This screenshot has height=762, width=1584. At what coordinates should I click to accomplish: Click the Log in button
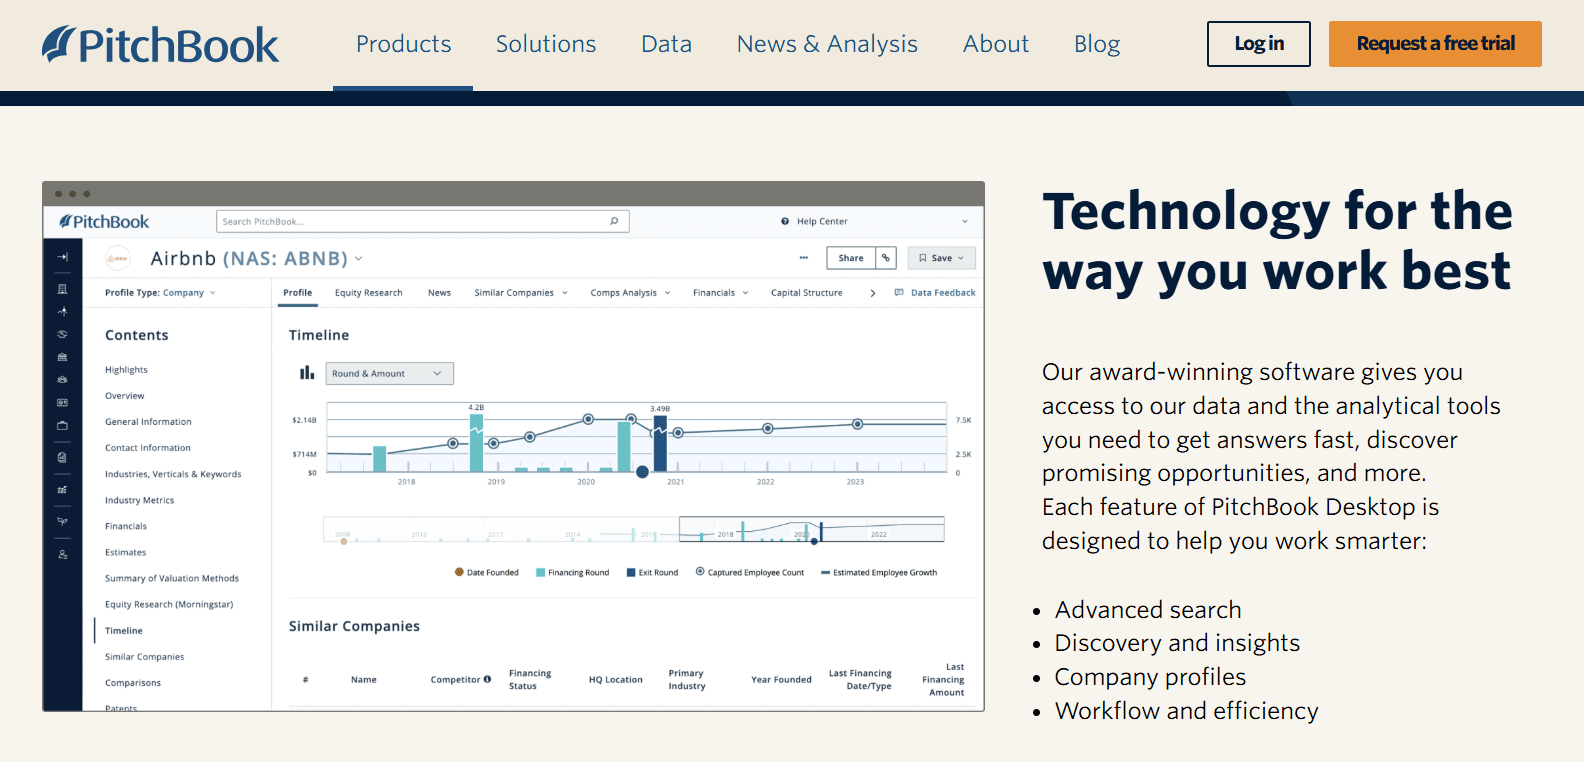coord(1258,44)
